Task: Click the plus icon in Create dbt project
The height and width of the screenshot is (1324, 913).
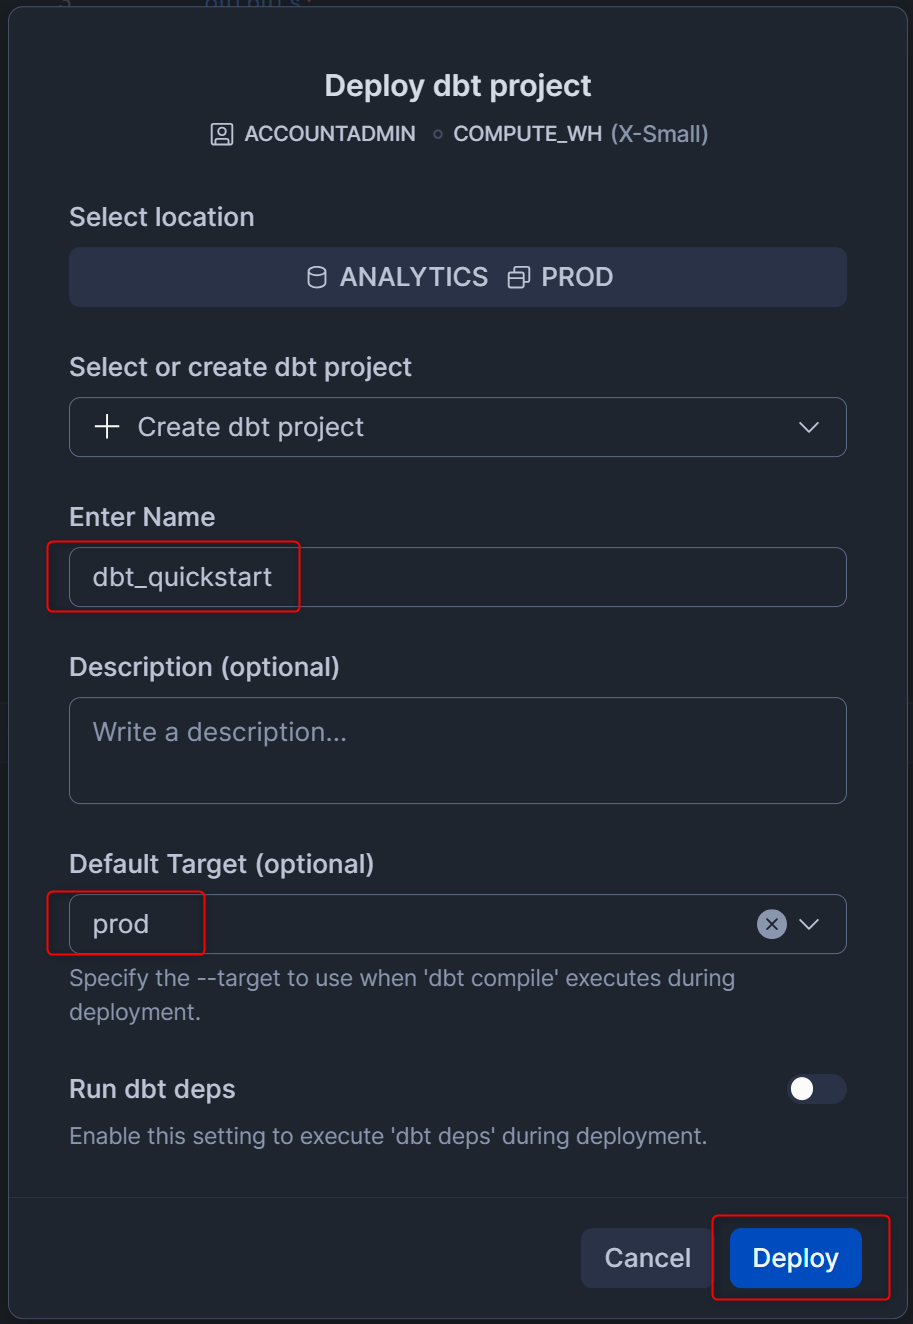Action: pos(107,427)
